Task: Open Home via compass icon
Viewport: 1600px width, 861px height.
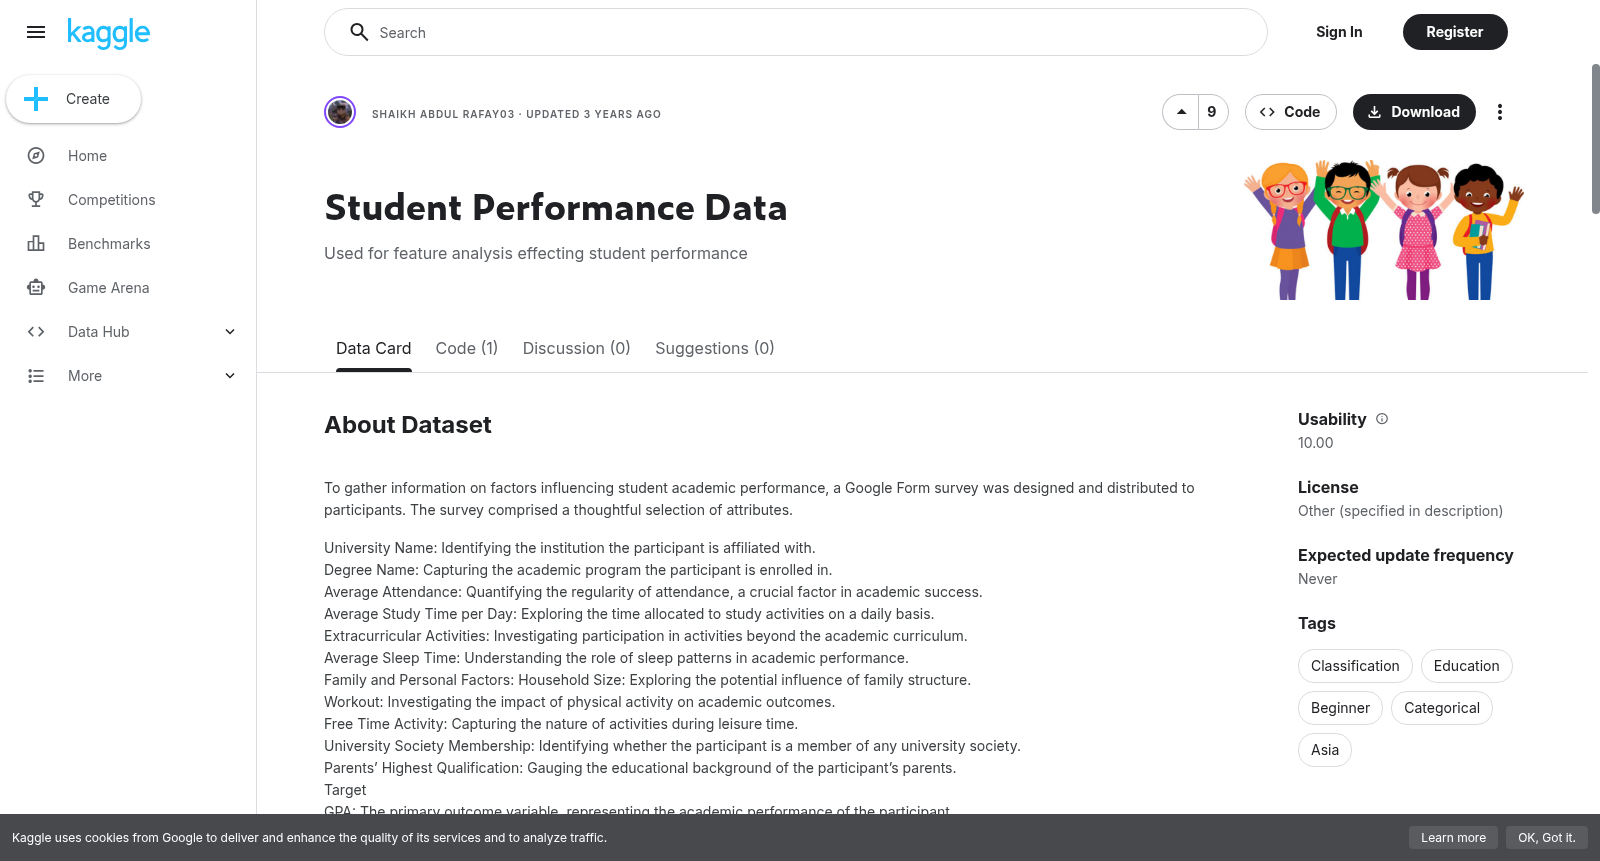Action: click(x=36, y=156)
